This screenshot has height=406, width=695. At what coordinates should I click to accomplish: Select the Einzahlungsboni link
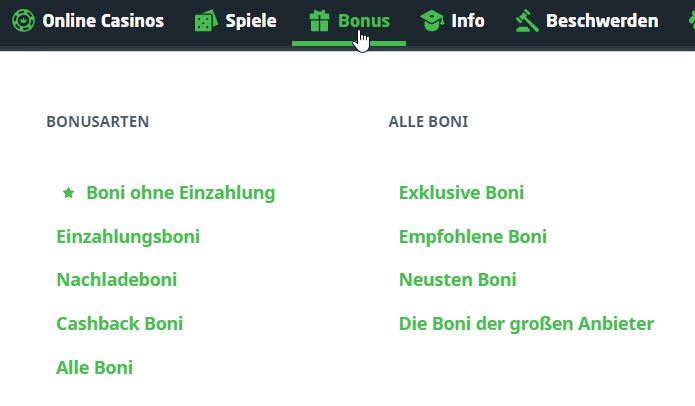pos(128,237)
